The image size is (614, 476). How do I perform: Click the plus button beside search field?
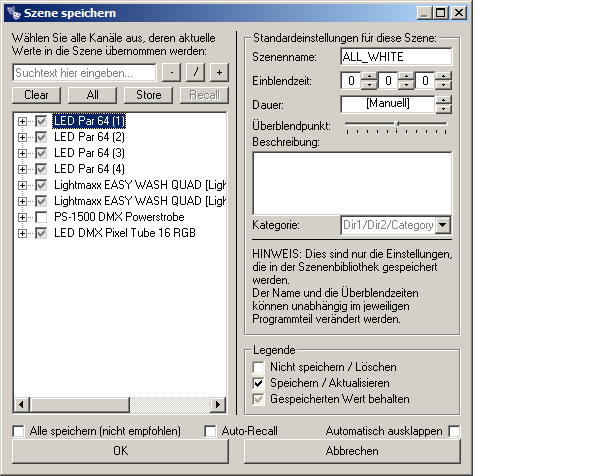(219, 73)
